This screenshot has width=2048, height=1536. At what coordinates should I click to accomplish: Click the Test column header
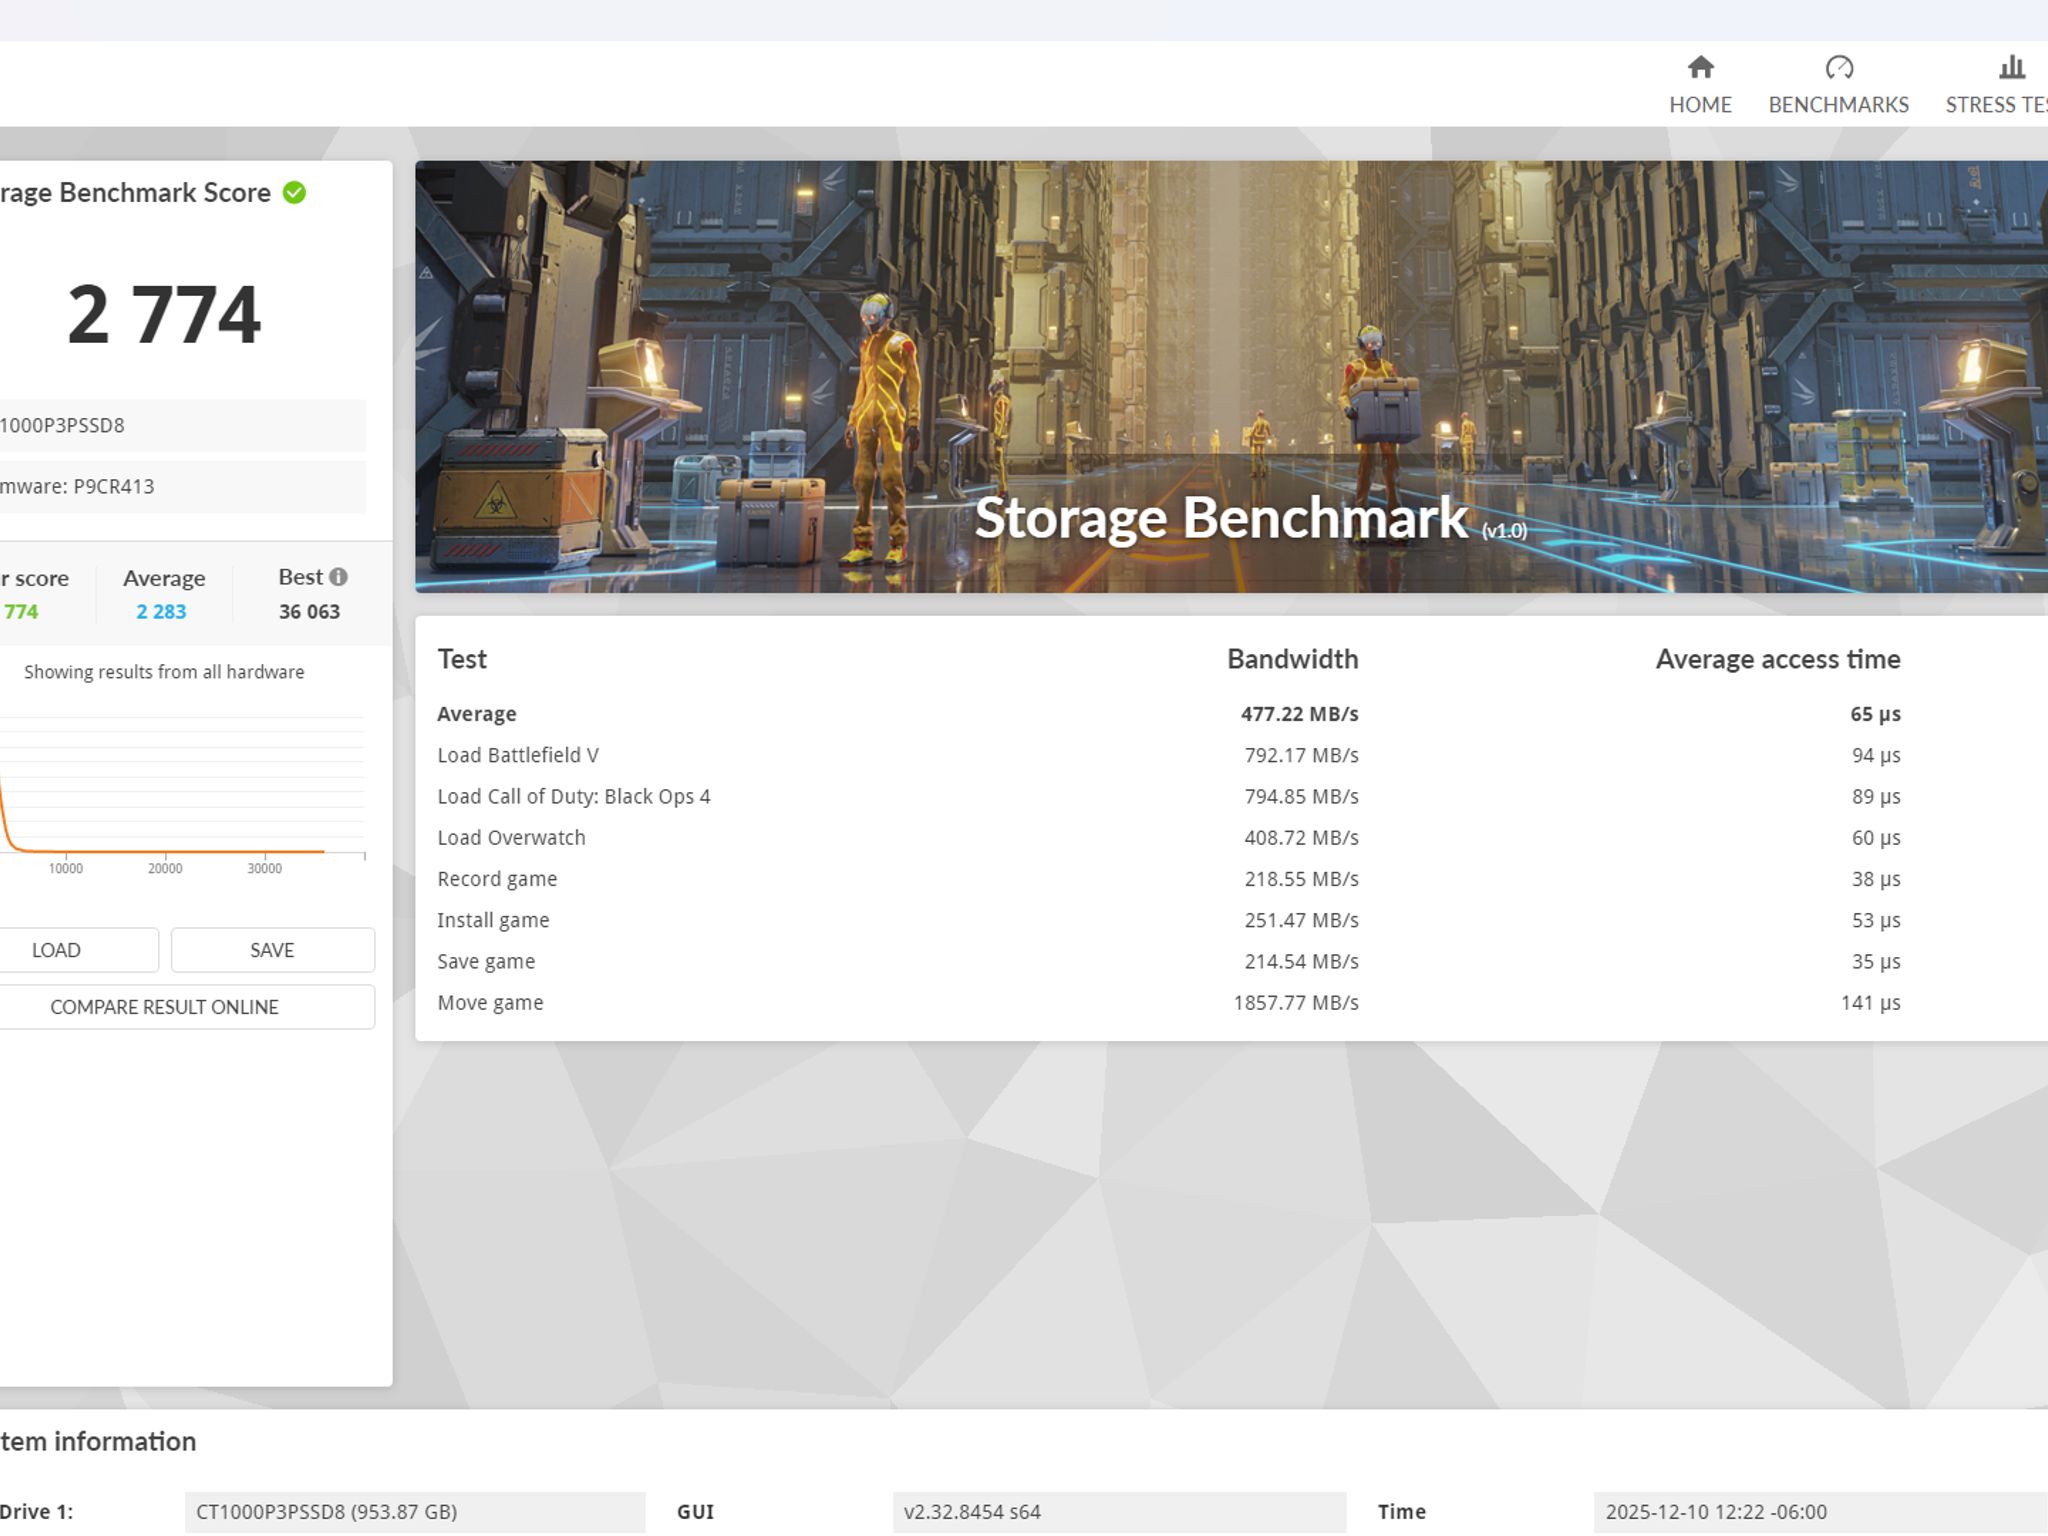[x=461, y=659]
